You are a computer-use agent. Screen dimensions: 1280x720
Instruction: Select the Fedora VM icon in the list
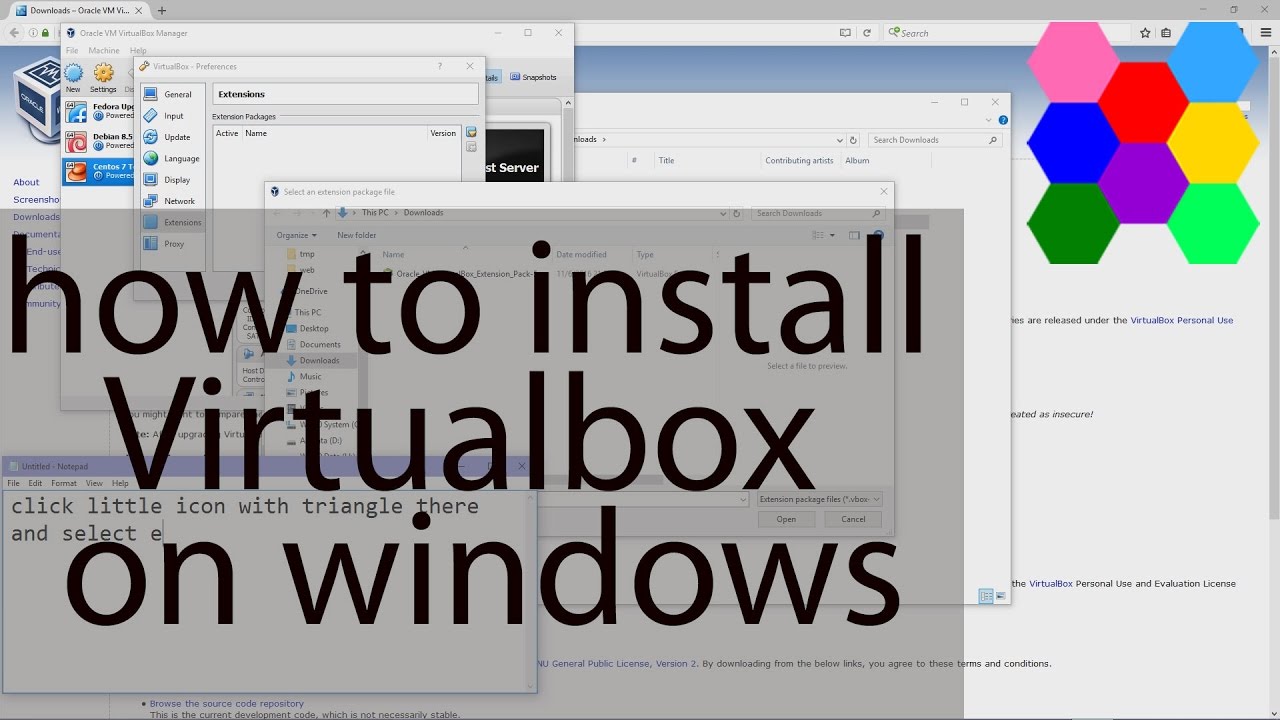tap(76, 112)
